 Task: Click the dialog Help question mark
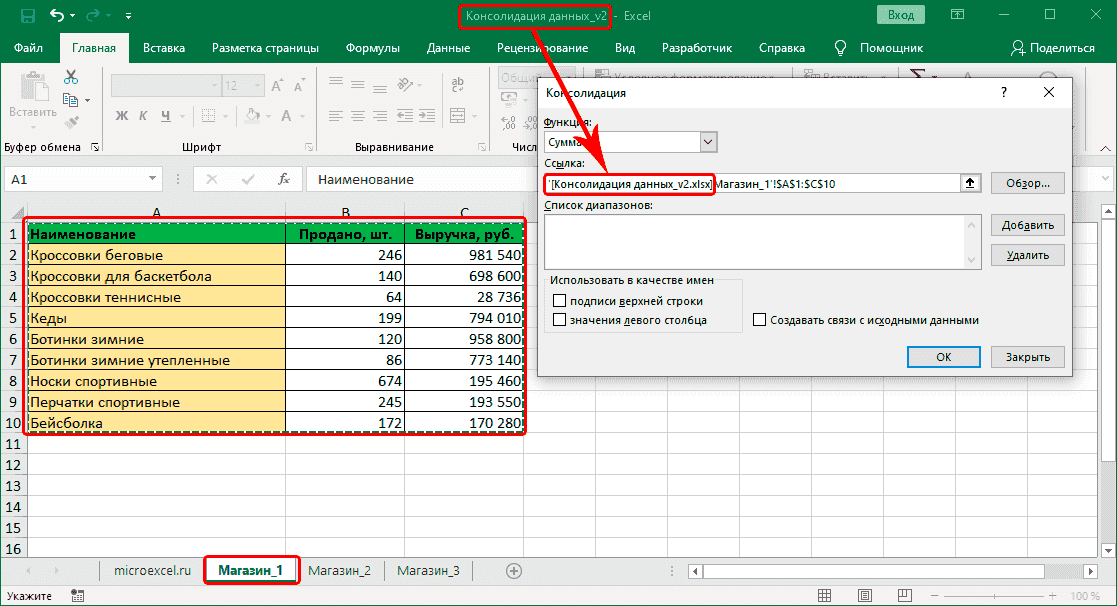(x=1003, y=92)
